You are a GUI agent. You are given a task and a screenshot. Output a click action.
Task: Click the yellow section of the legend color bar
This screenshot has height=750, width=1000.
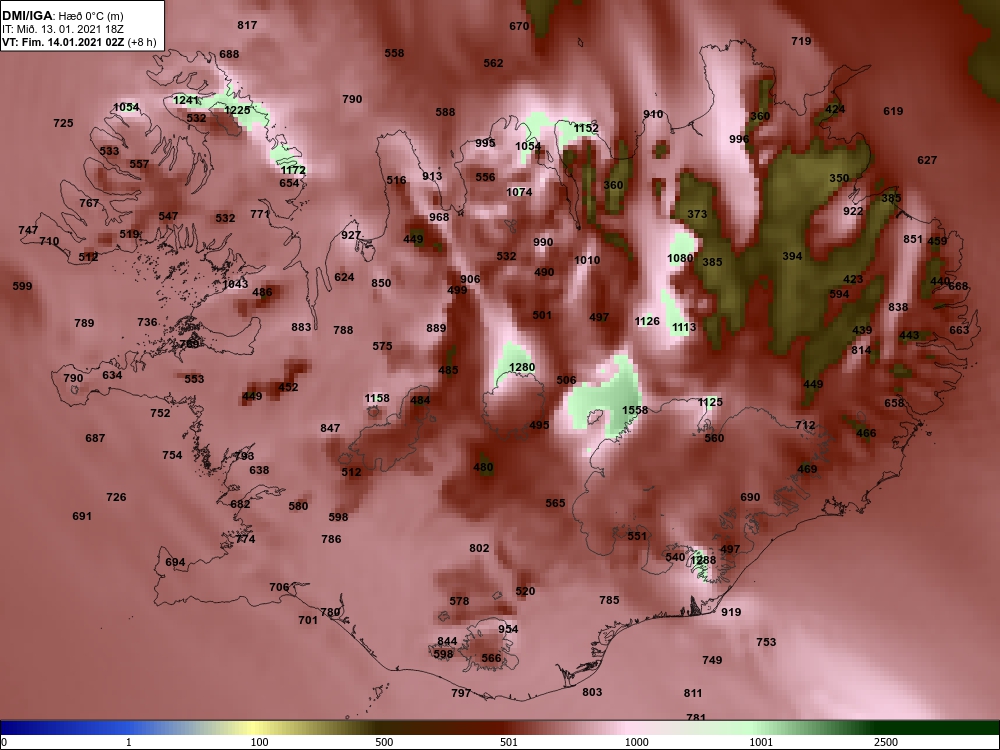[x=255, y=728]
